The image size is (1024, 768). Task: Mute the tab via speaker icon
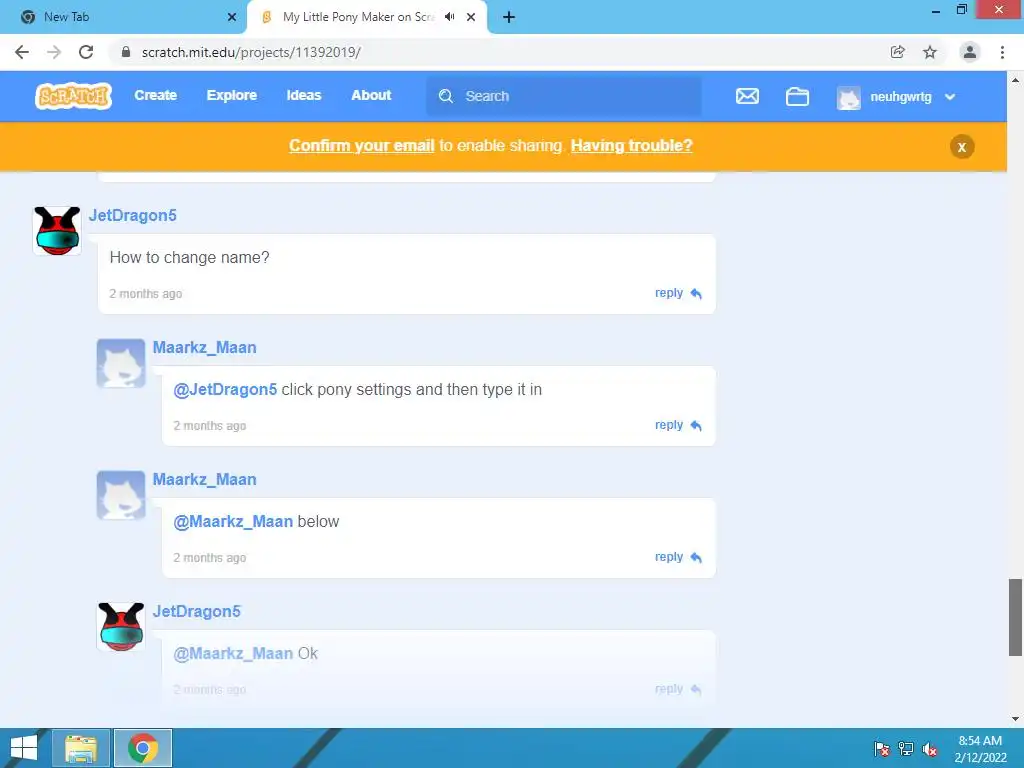coord(450,17)
